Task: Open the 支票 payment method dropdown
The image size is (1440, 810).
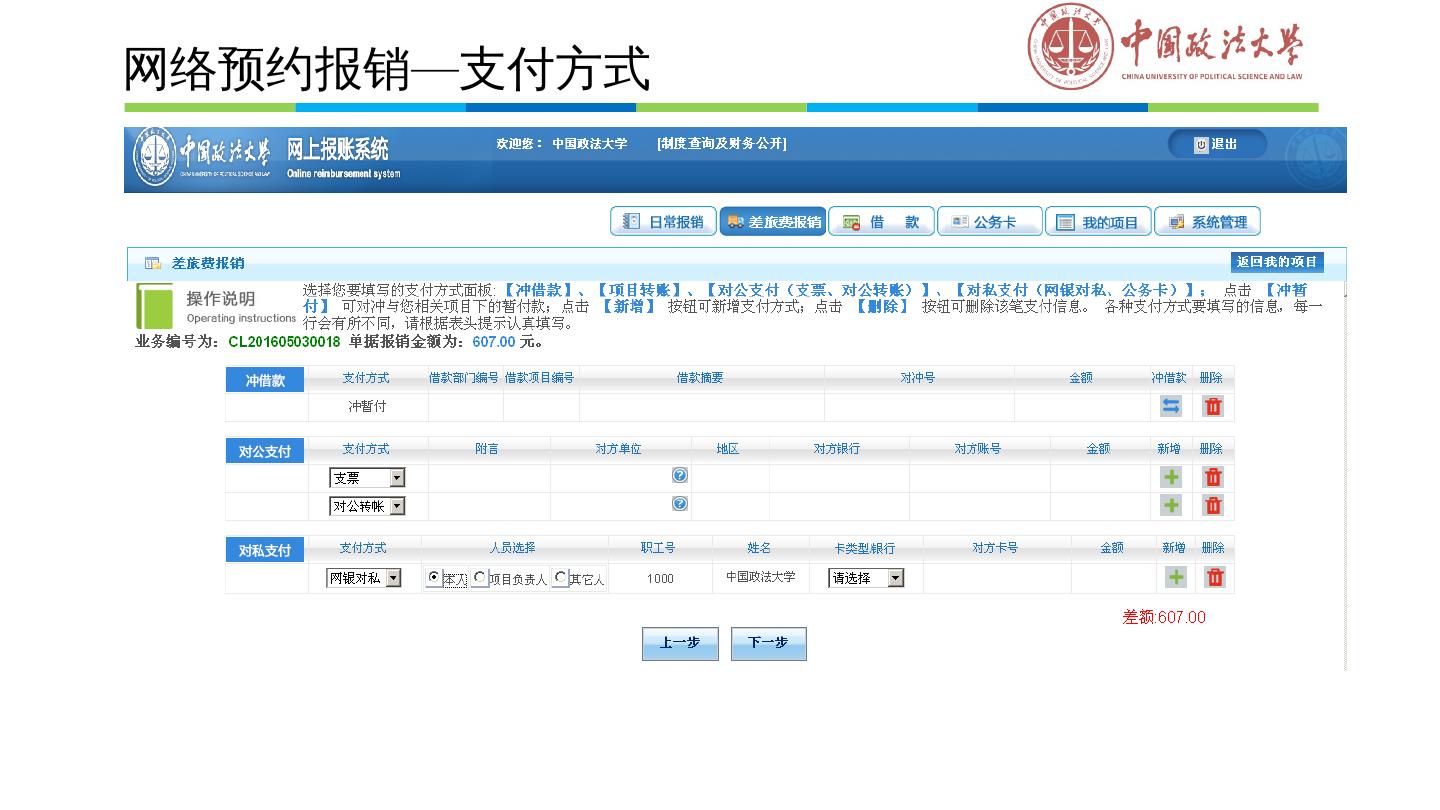Action: [367, 478]
